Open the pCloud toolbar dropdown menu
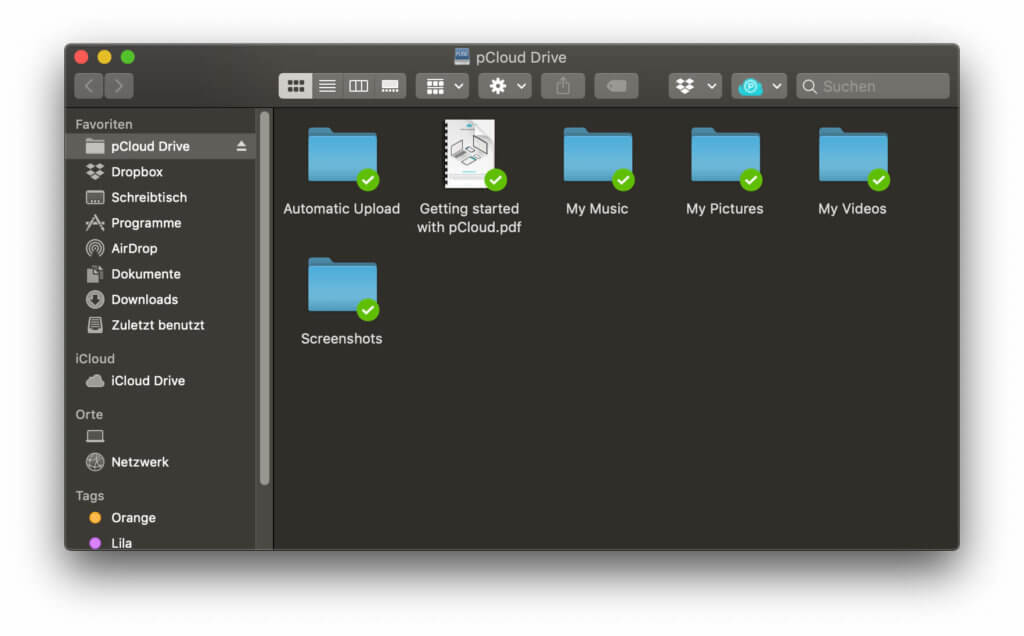This screenshot has width=1024, height=636. [x=759, y=86]
